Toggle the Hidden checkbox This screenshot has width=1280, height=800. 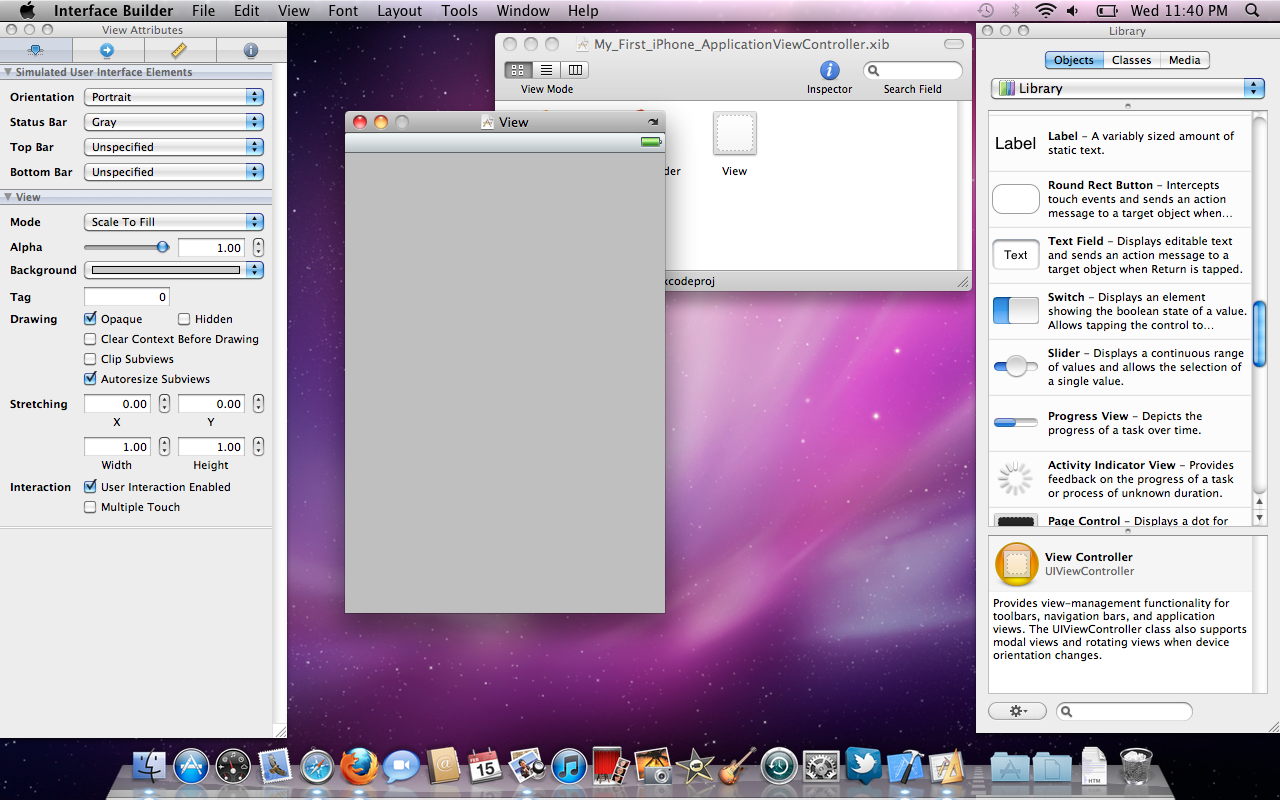pyautogui.click(x=185, y=319)
